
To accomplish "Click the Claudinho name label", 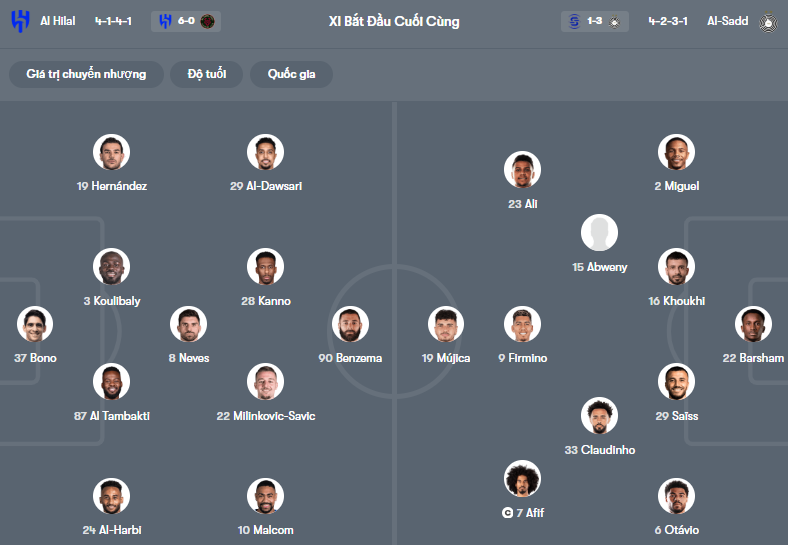I will coord(600,450).
